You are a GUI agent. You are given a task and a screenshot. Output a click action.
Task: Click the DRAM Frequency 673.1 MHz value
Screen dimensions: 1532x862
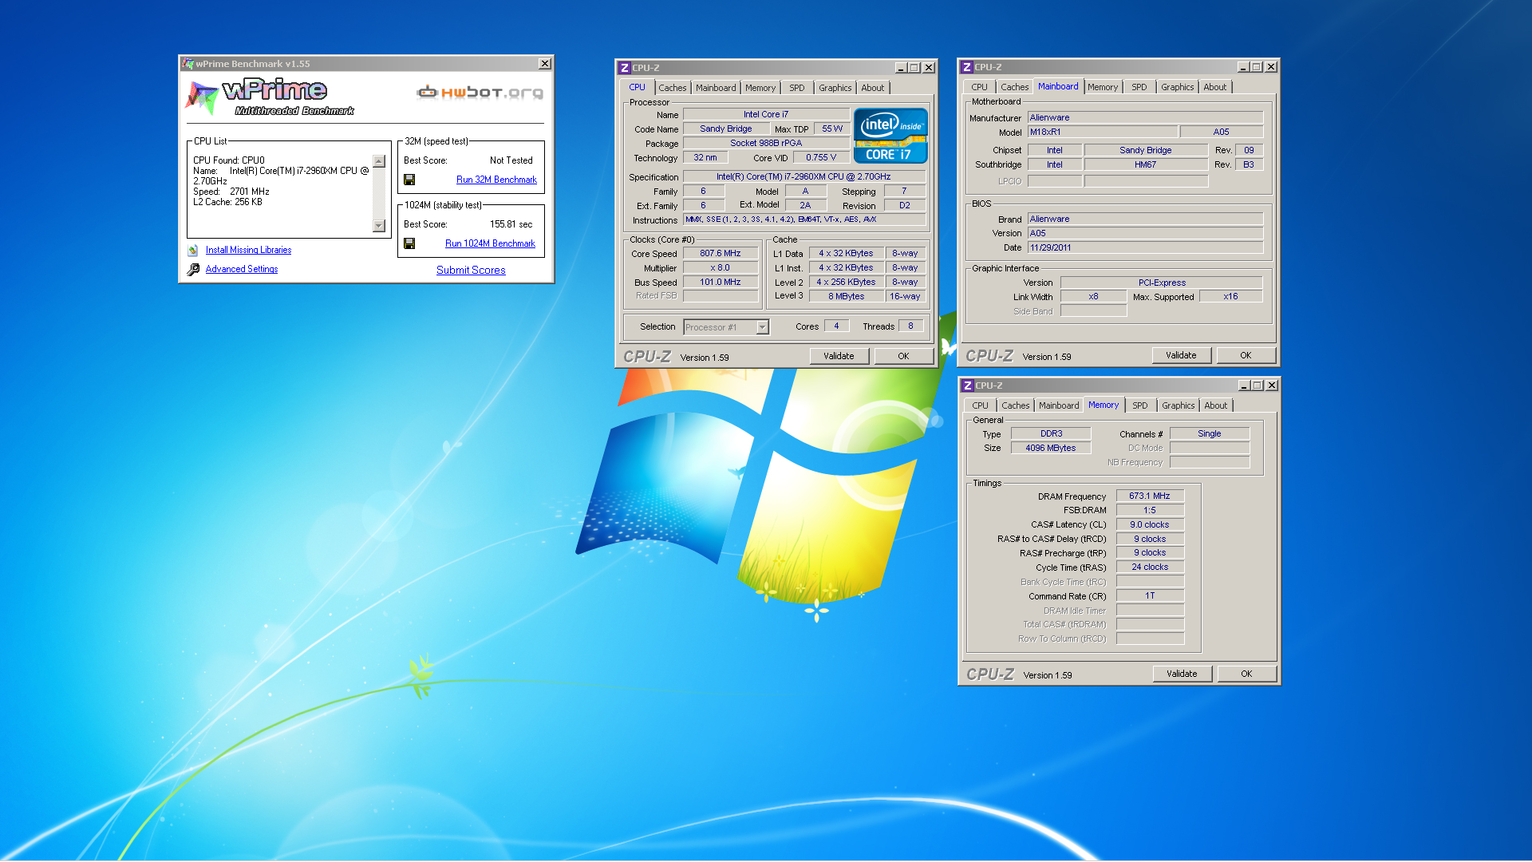tap(1150, 496)
